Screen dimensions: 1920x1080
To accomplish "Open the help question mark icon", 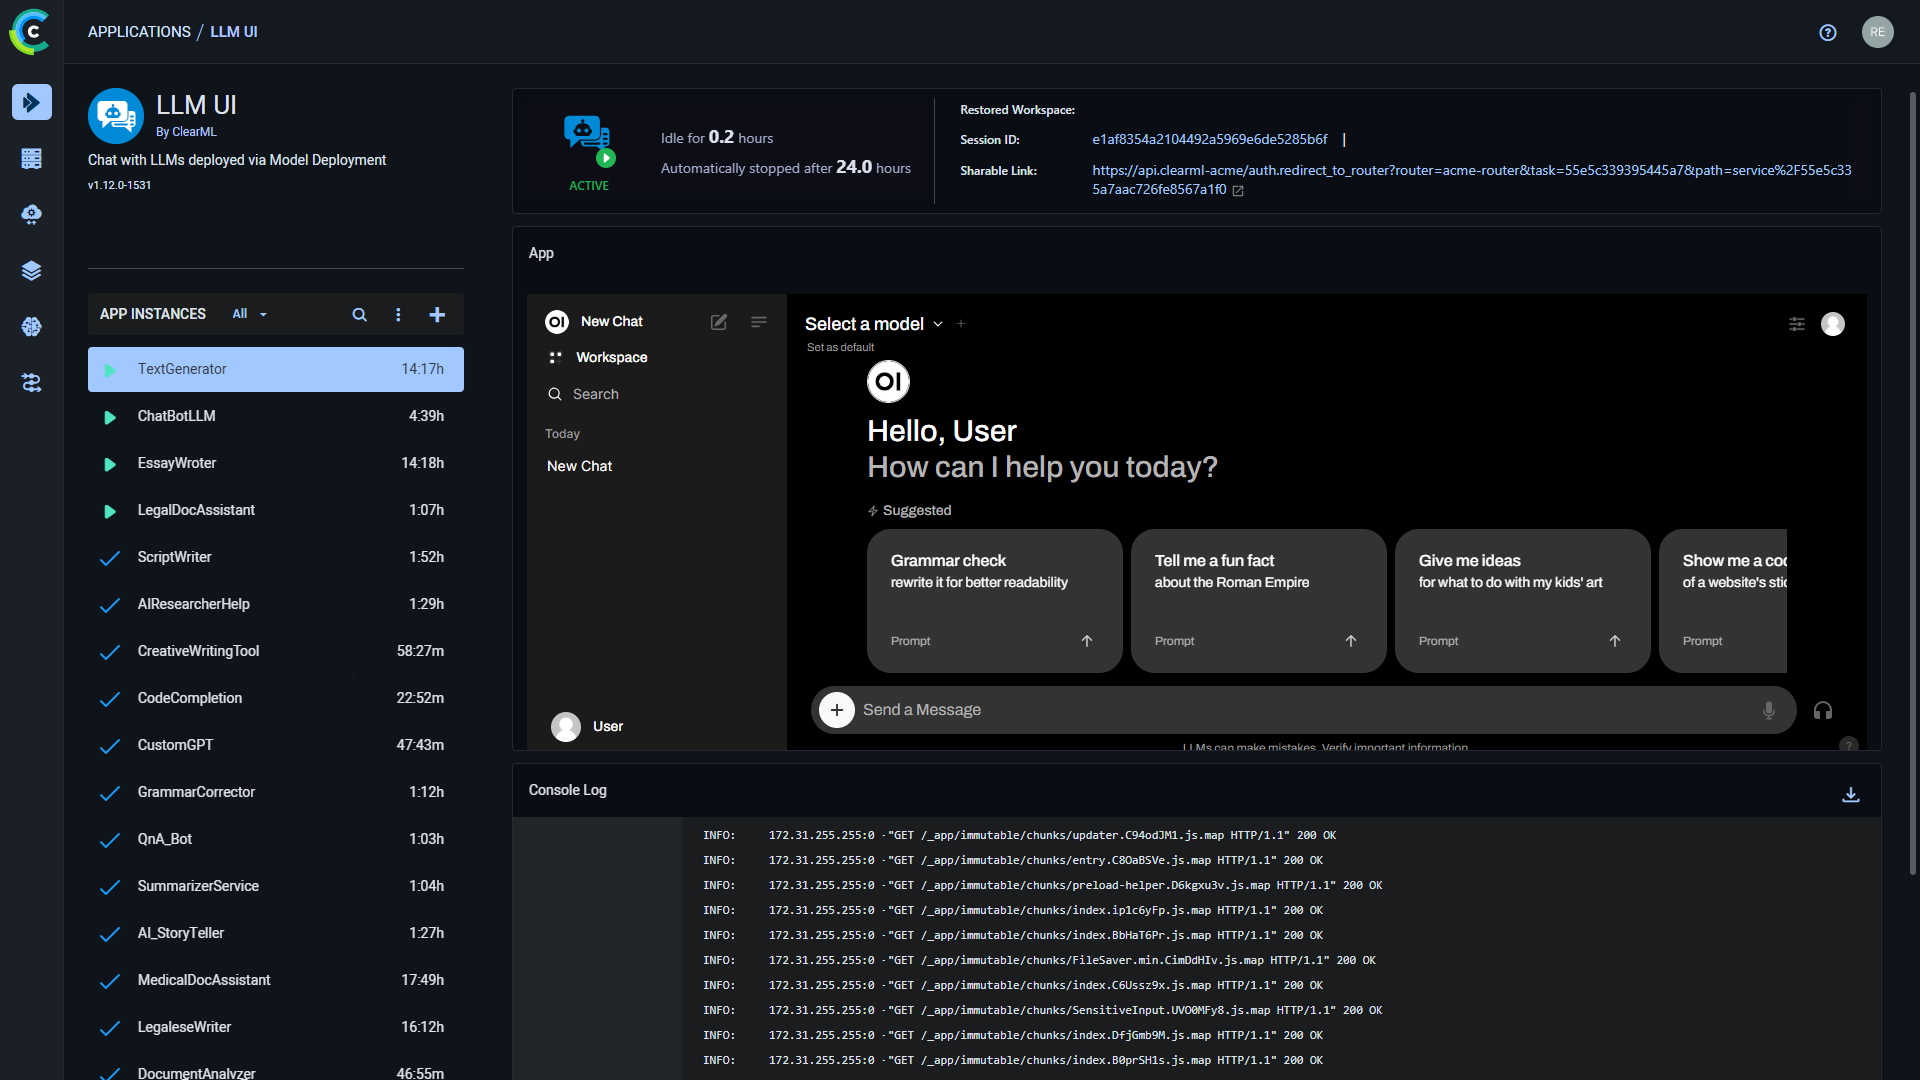I will 1827,32.
